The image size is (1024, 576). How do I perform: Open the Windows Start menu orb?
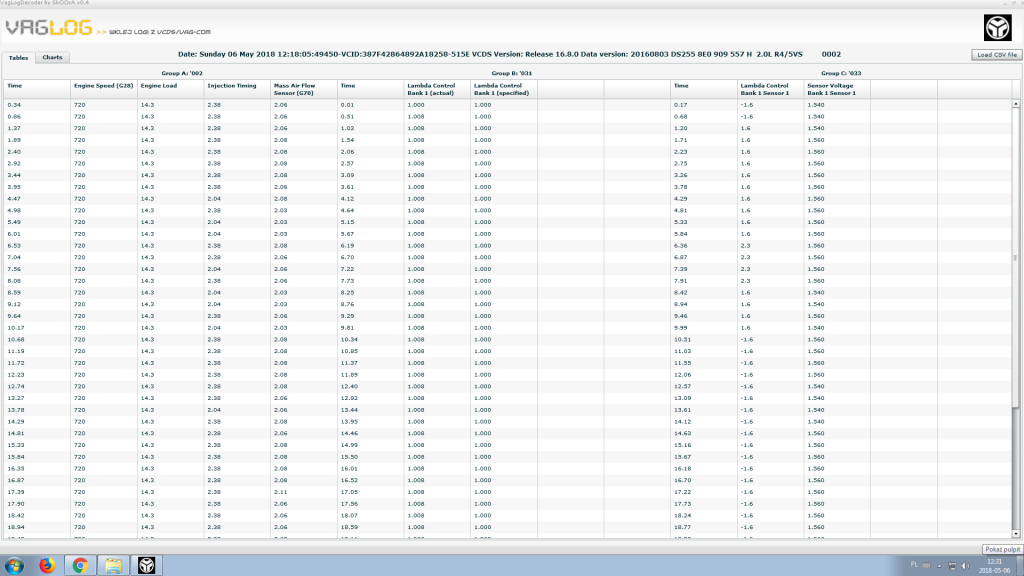14,566
